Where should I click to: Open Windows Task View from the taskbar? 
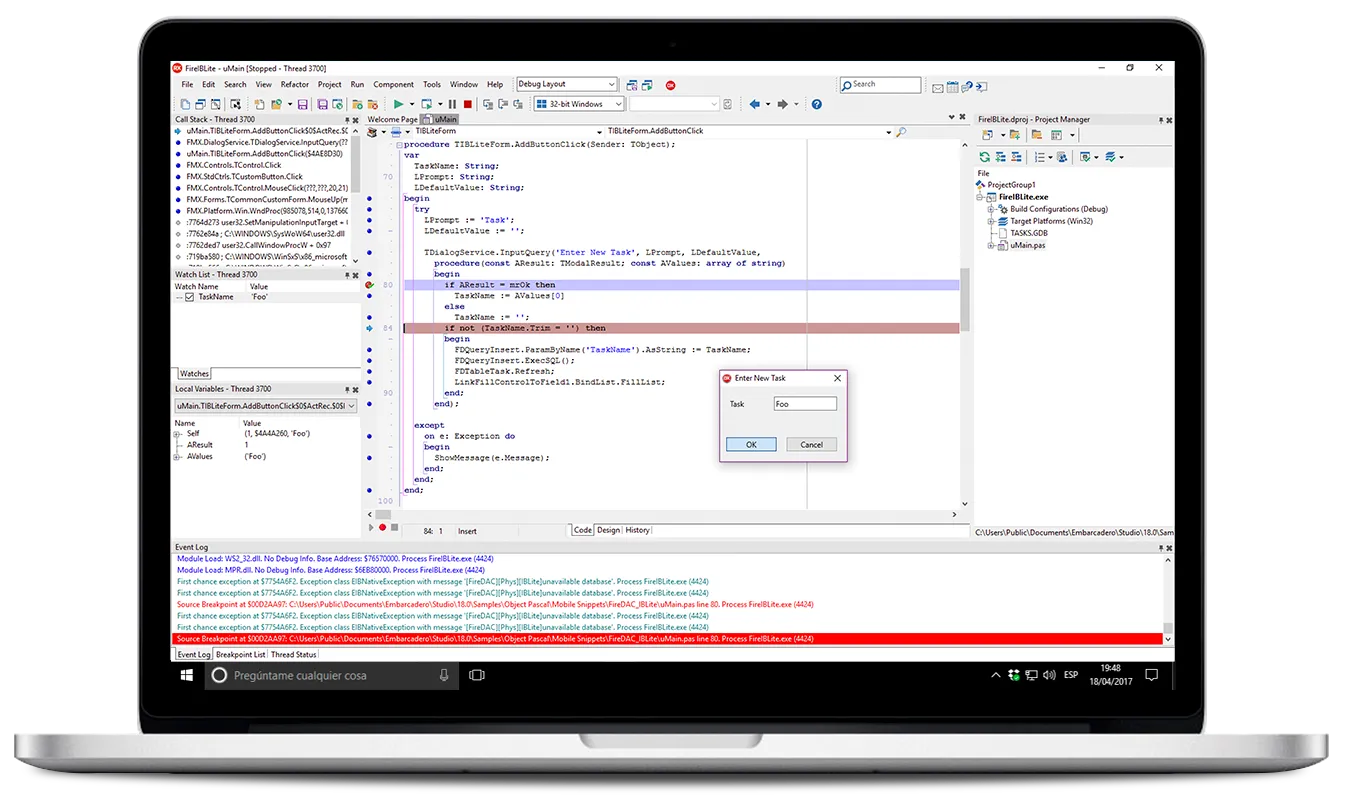[x=477, y=675]
